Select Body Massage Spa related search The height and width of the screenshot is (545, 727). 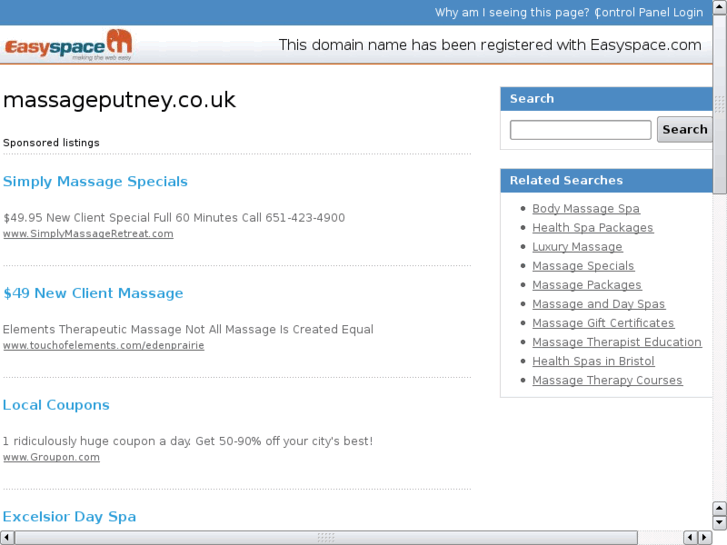pyautogui.click(x=586, y=209)
